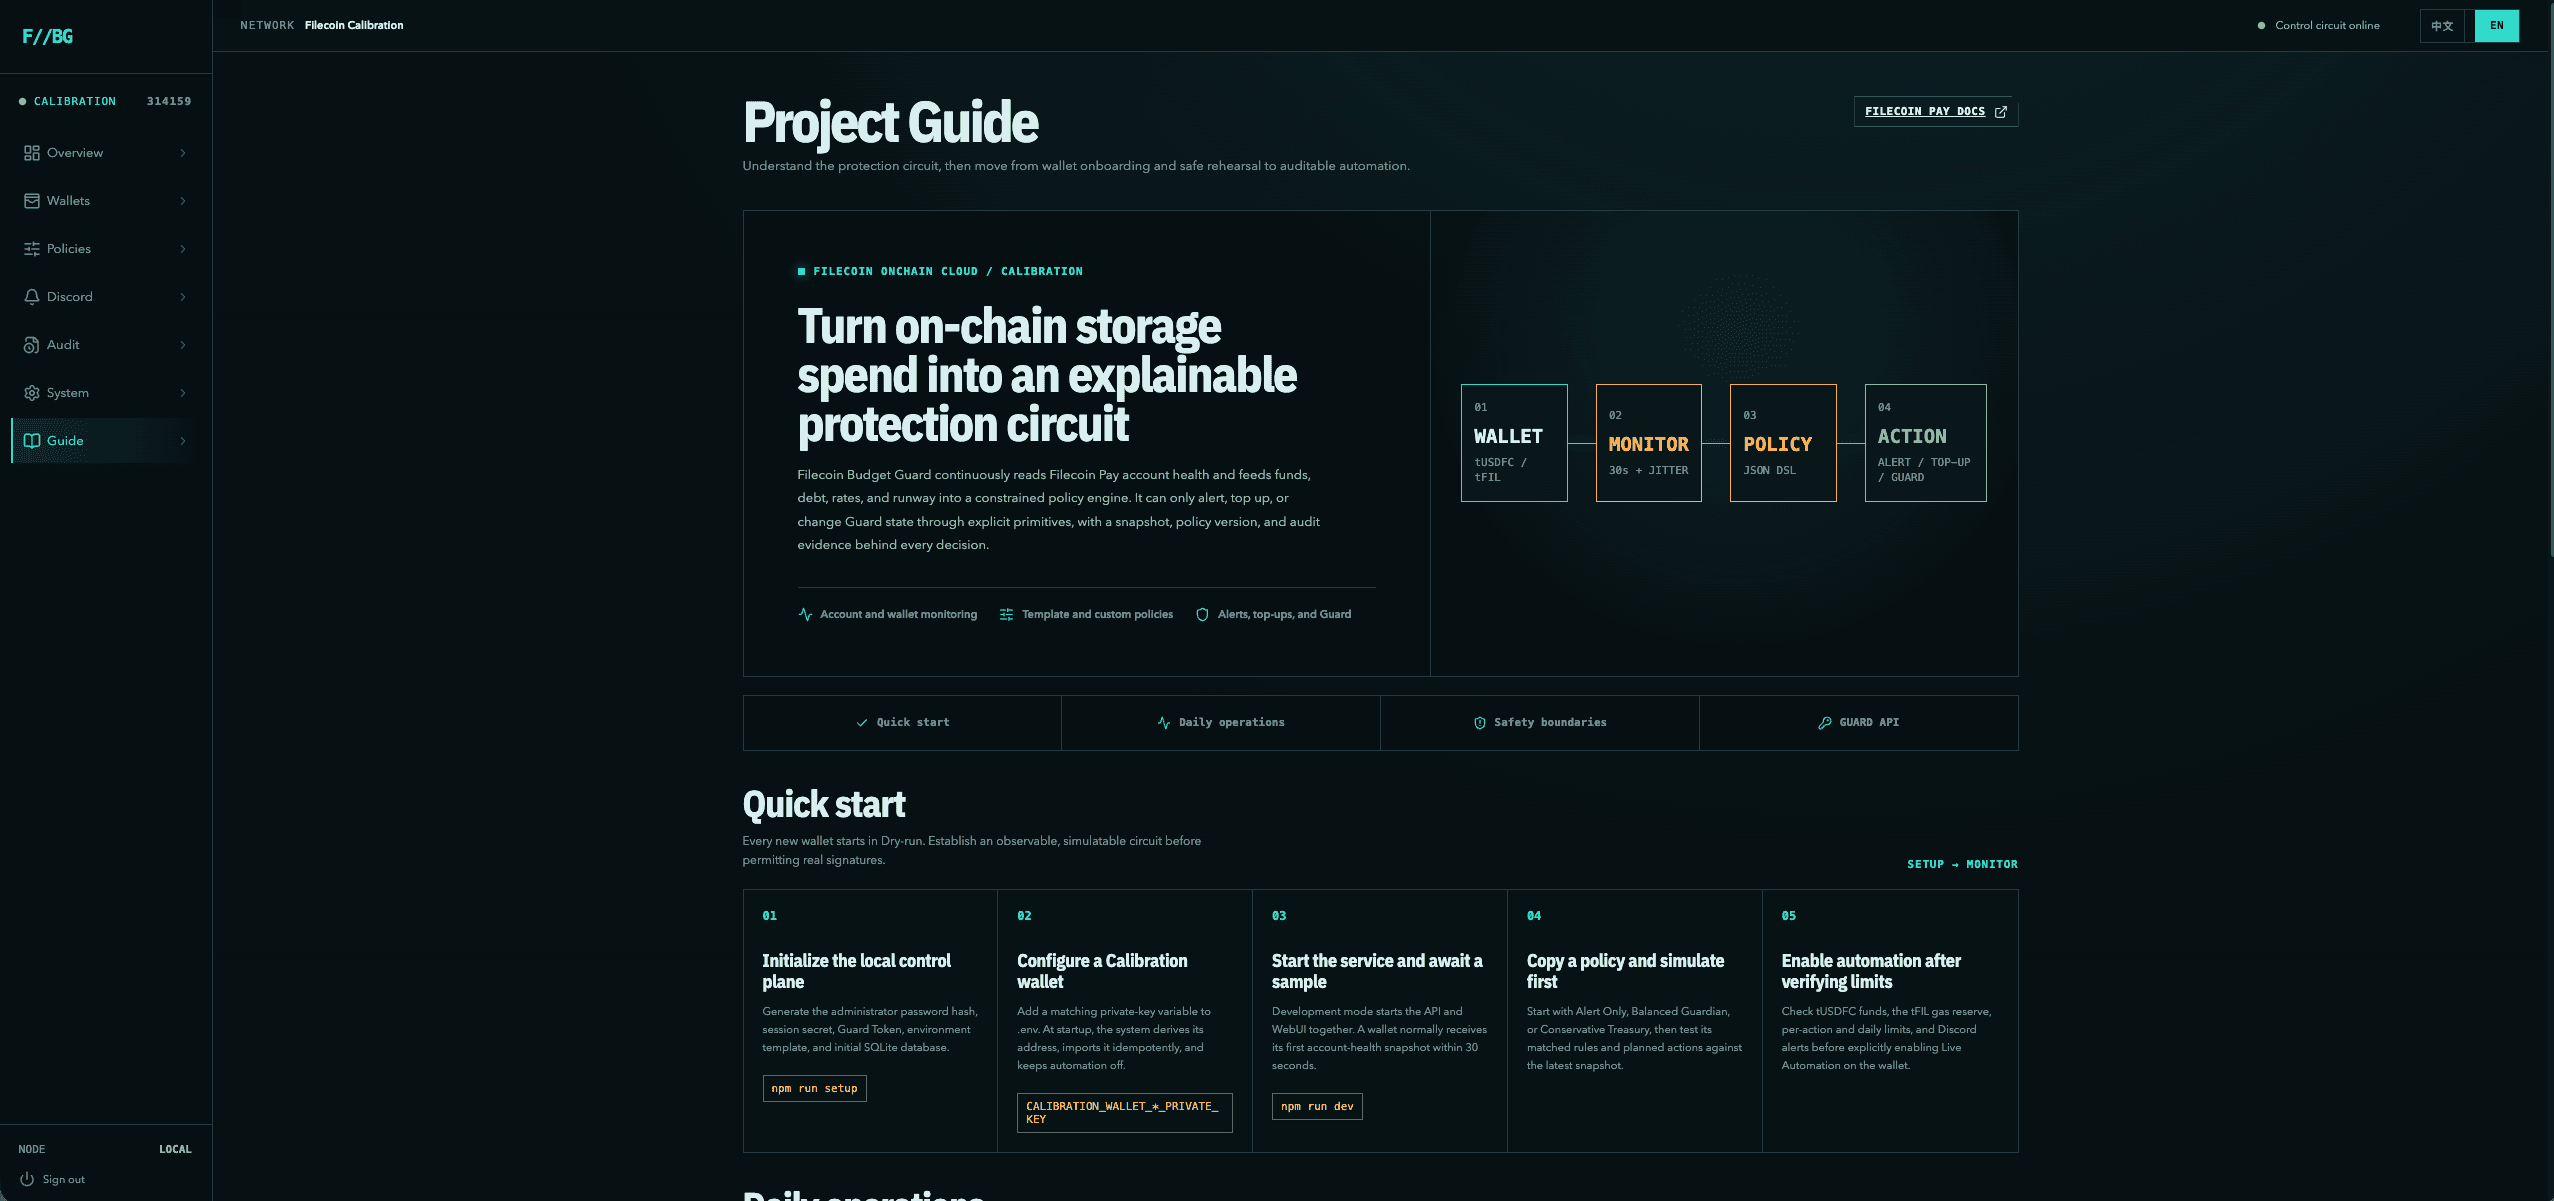Click the alerts shield icon
Image resolution: width=2554 pixels, height=1201 pixels.
tap(1202, 614)
